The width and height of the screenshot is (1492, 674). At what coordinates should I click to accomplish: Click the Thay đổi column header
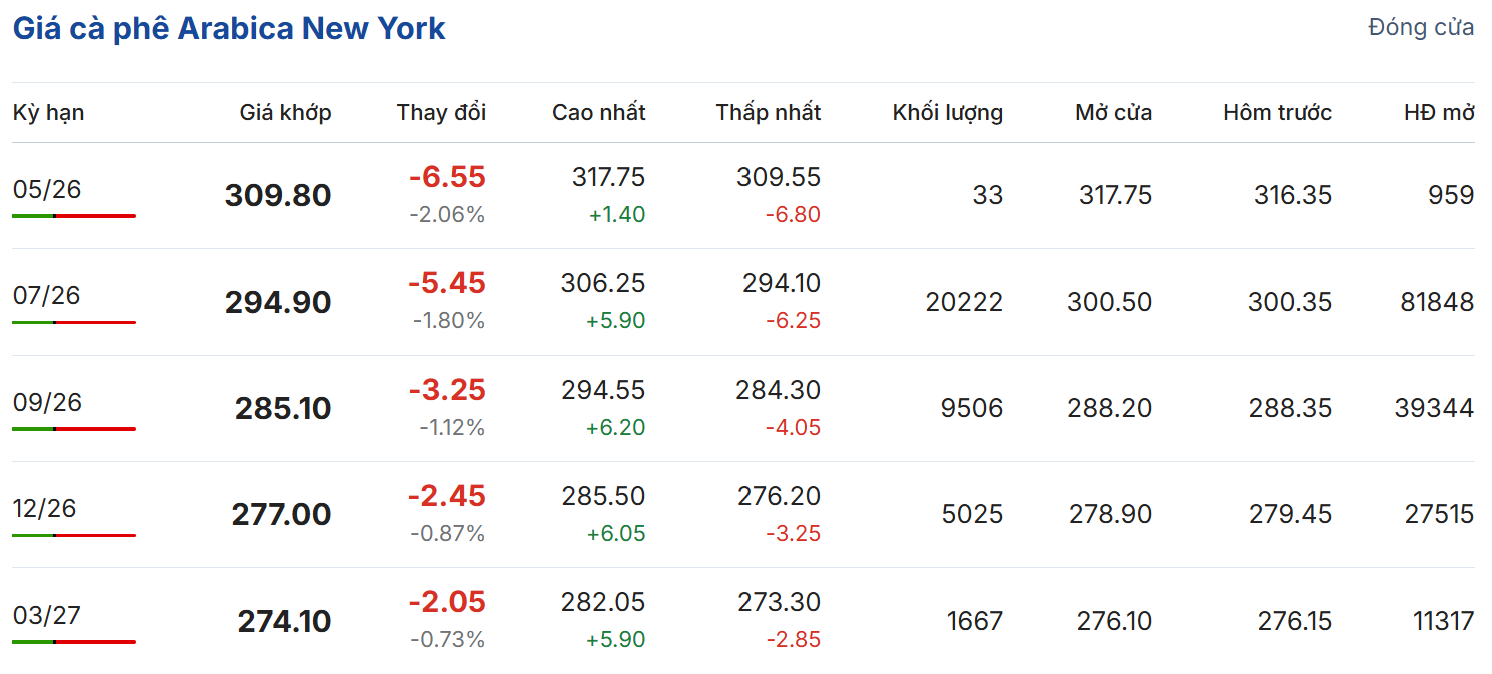[x=441, y=113]
